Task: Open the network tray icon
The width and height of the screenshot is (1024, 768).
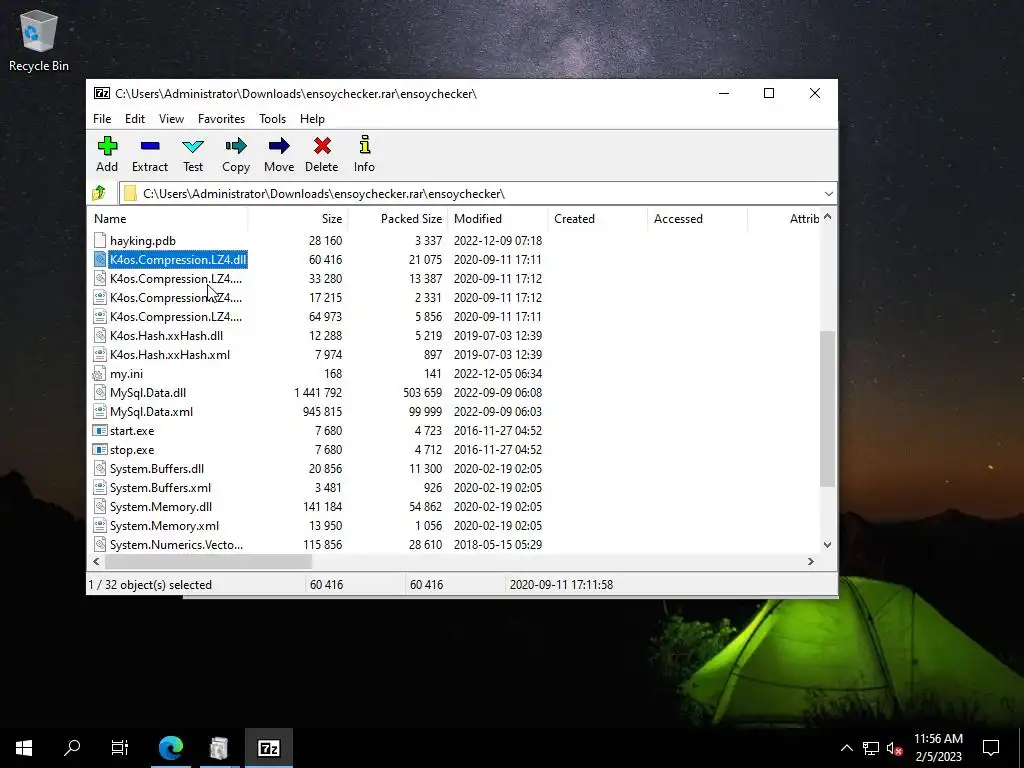Action: pos(871,748)
